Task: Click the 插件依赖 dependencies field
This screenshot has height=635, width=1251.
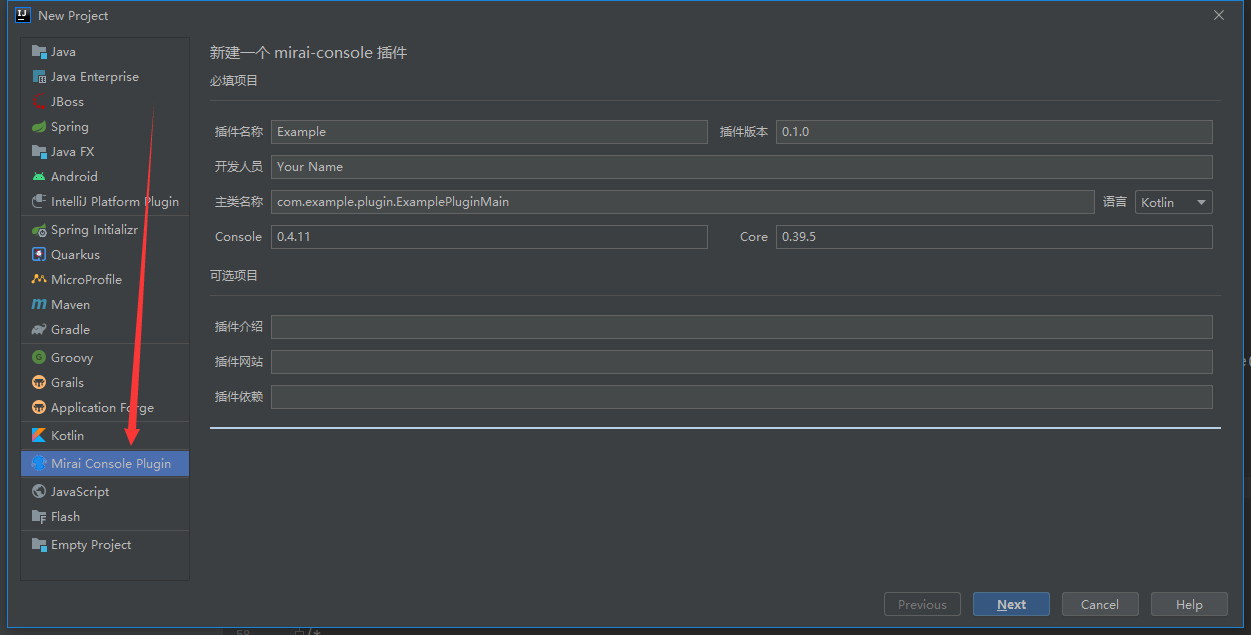Action: pos(742,397)
